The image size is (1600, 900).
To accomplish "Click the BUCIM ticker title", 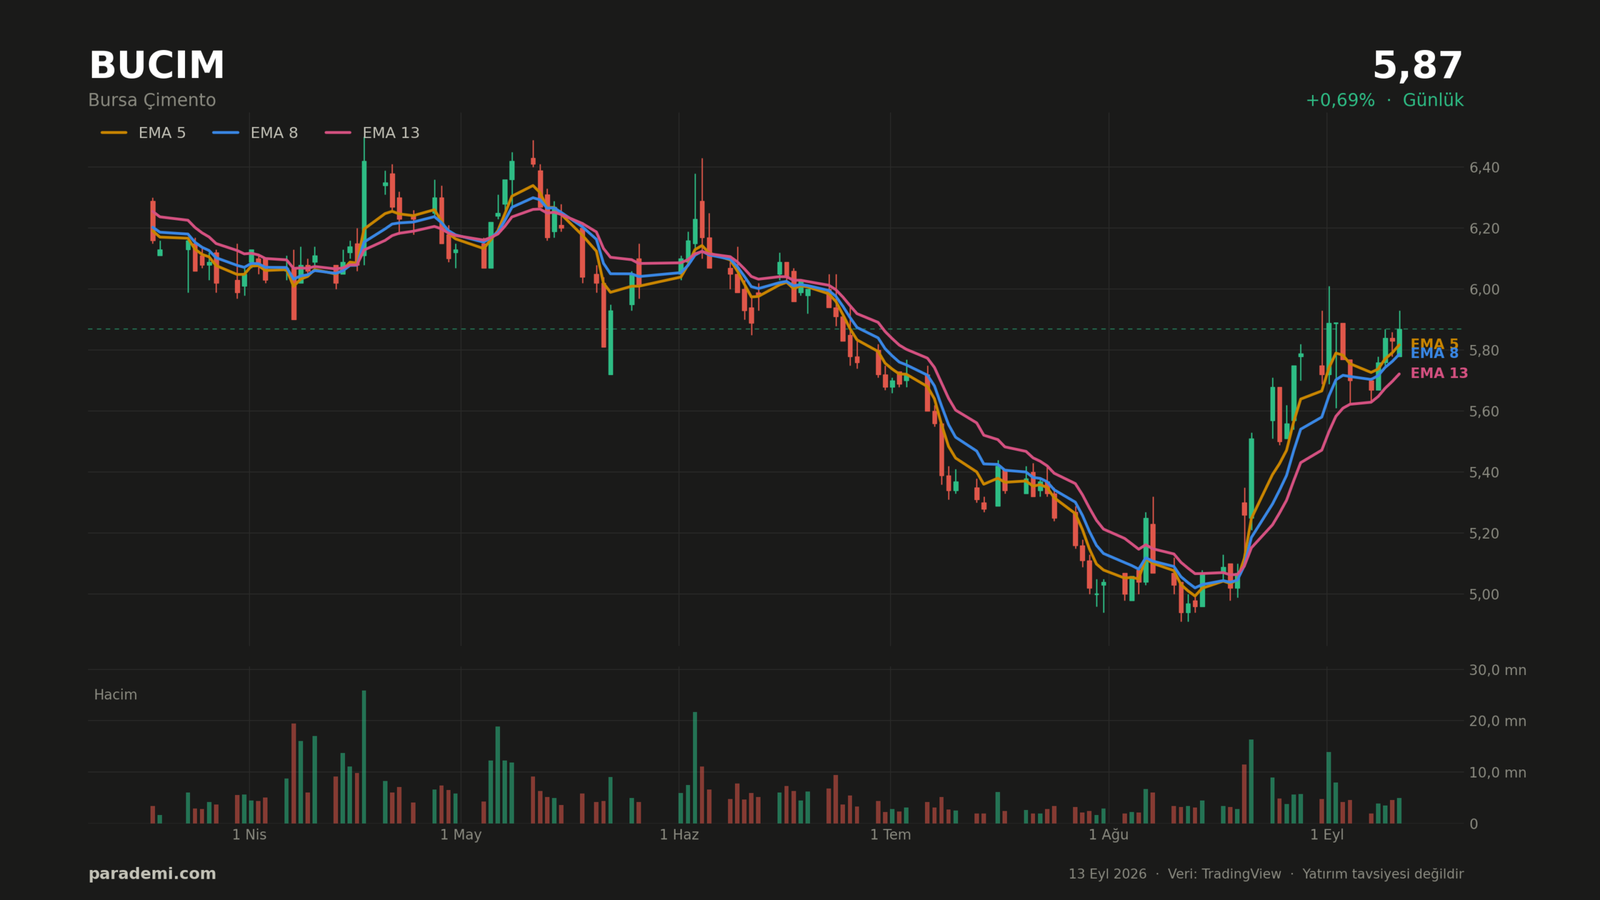I will tap(157, 67).
